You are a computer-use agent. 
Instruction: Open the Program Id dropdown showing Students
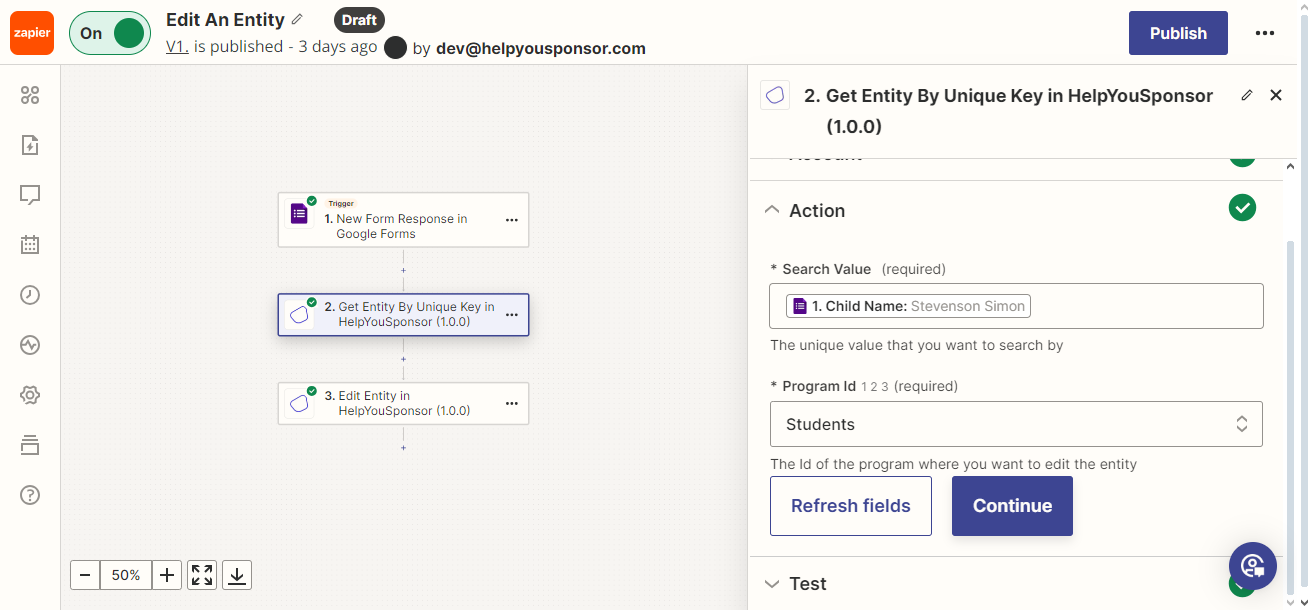coord(1016,424)
